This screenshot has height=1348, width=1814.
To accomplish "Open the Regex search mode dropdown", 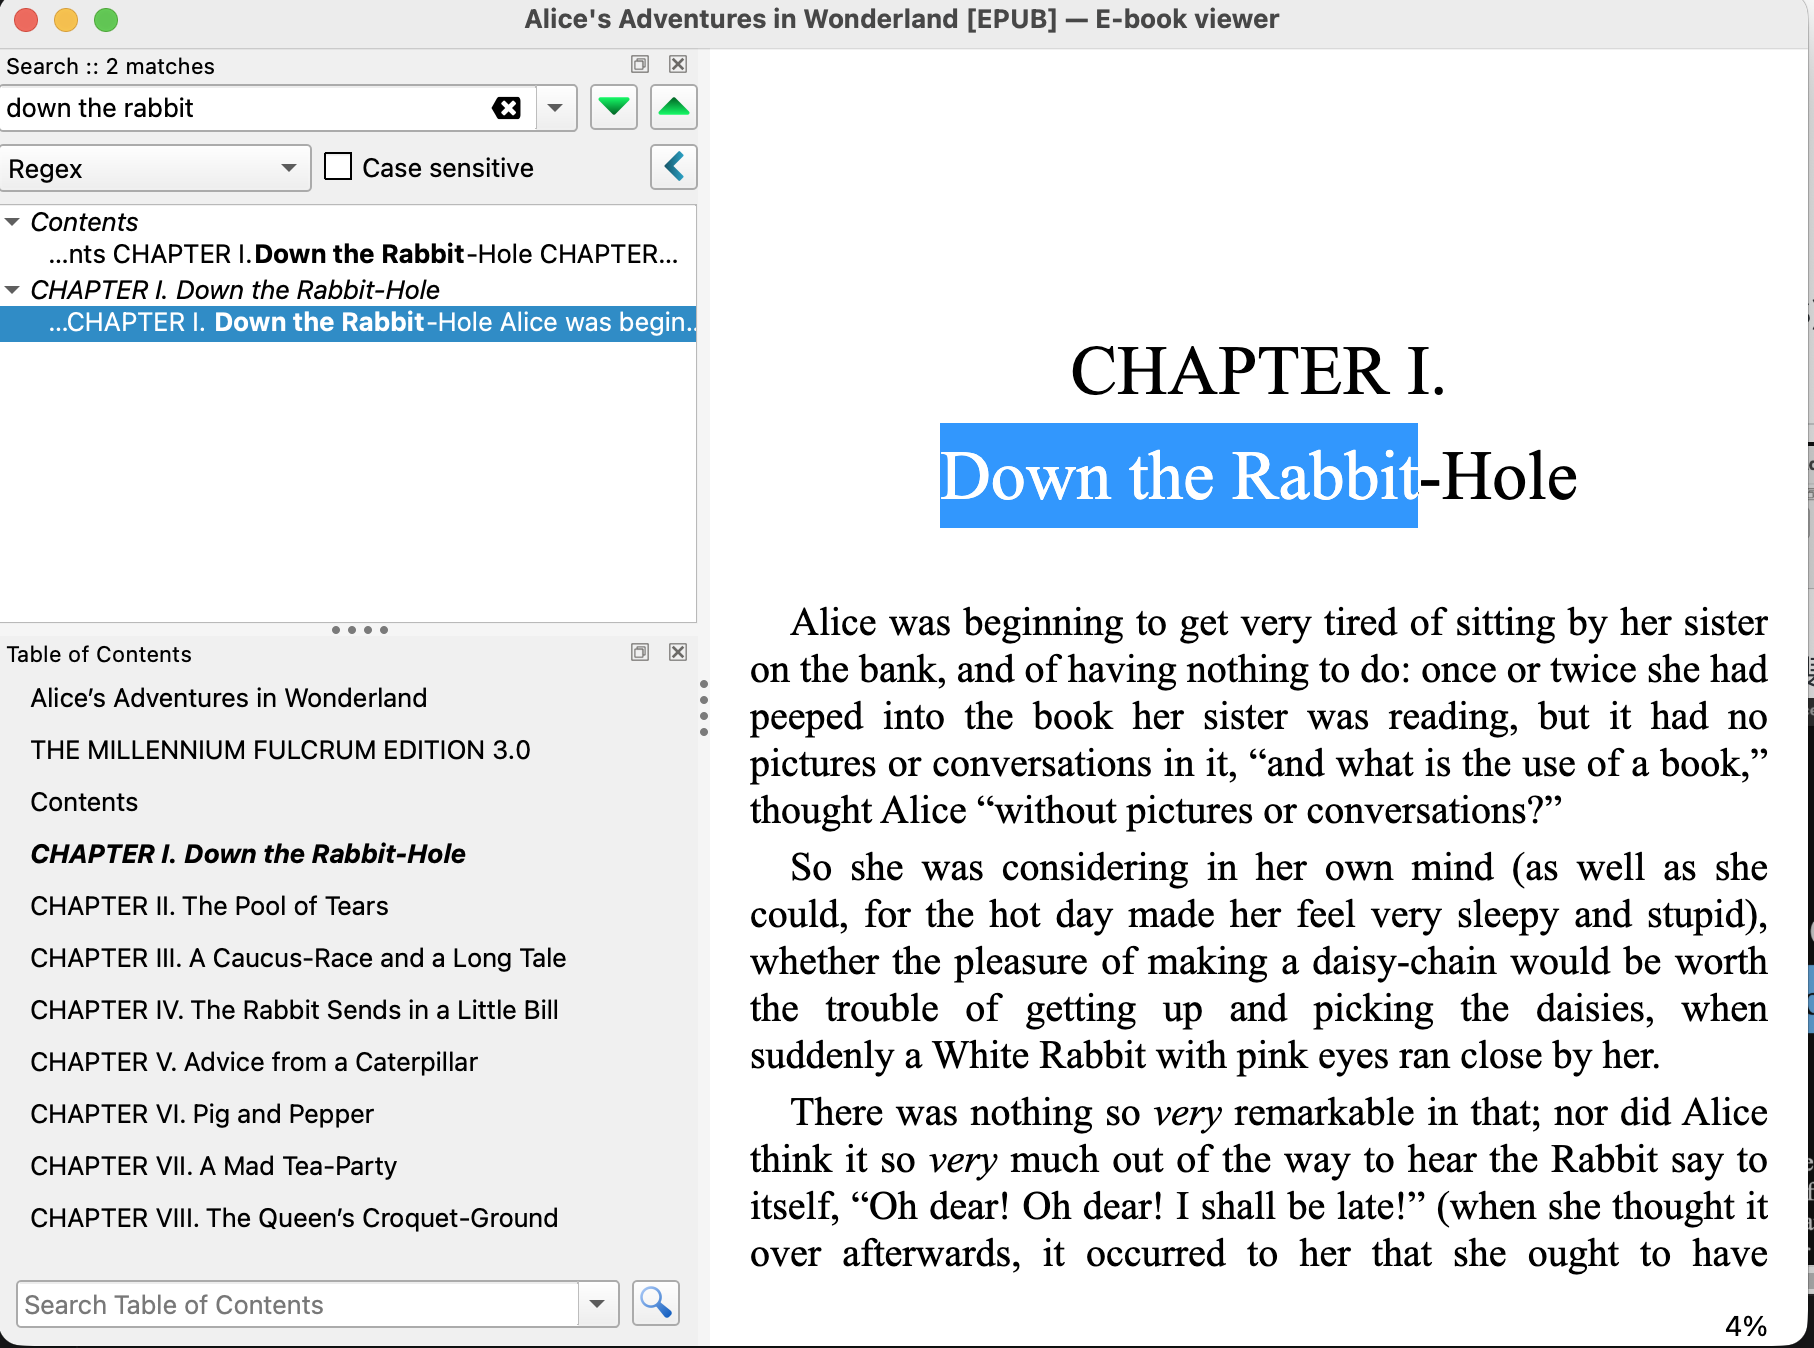I will coord(155,168).
